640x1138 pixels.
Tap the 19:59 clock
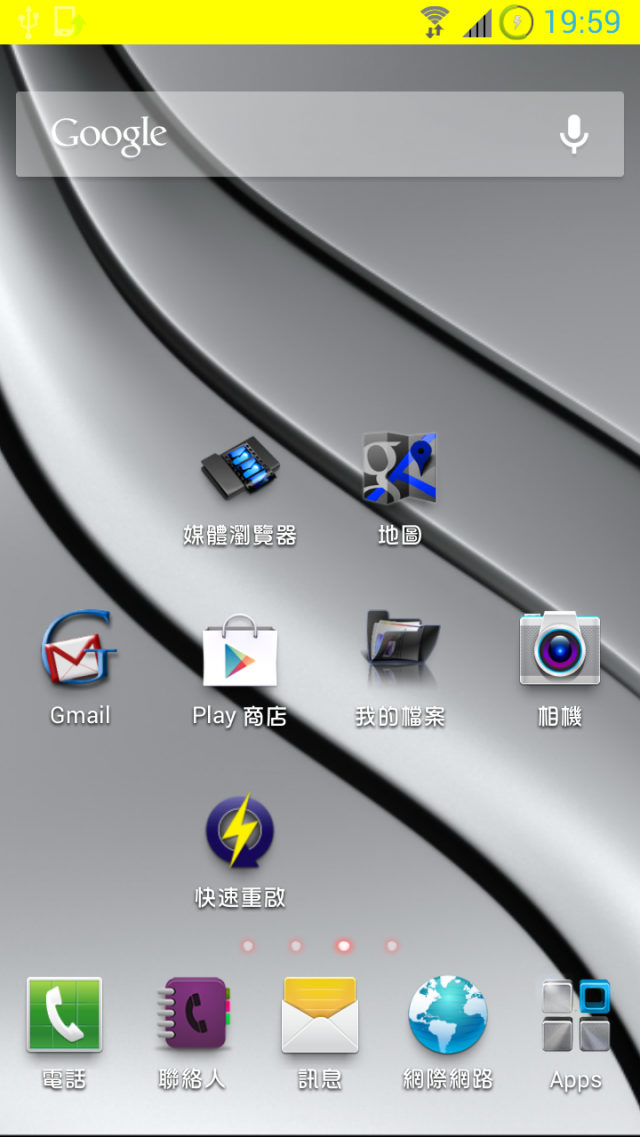pyautogui.click(x=583, y=22)
